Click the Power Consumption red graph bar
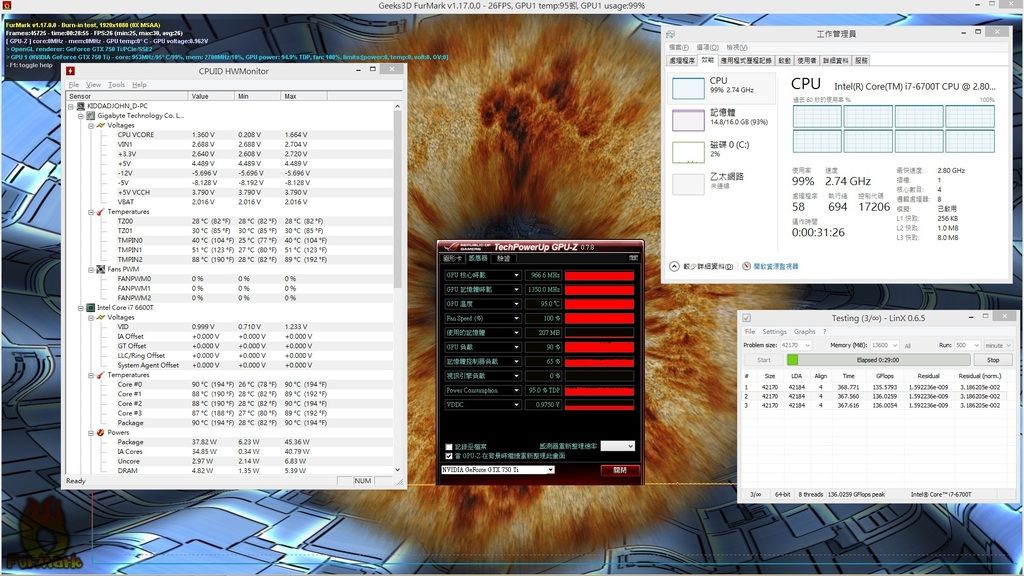This screenshot has height=576, width=1024. click(600, 391)
